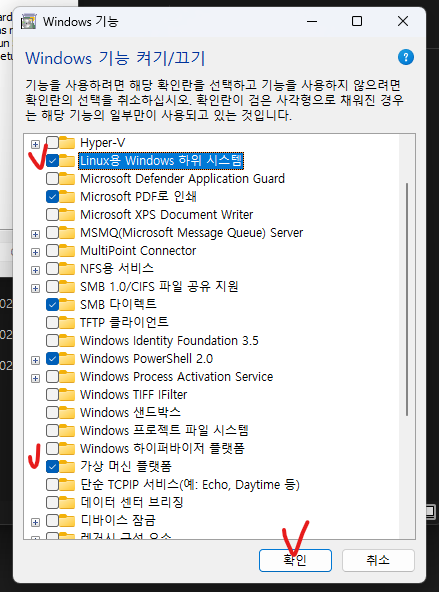The image size is (439, 592).
Task: Check Windows Identity Foundation 3.5 checkbox
Action: [52, 341]
